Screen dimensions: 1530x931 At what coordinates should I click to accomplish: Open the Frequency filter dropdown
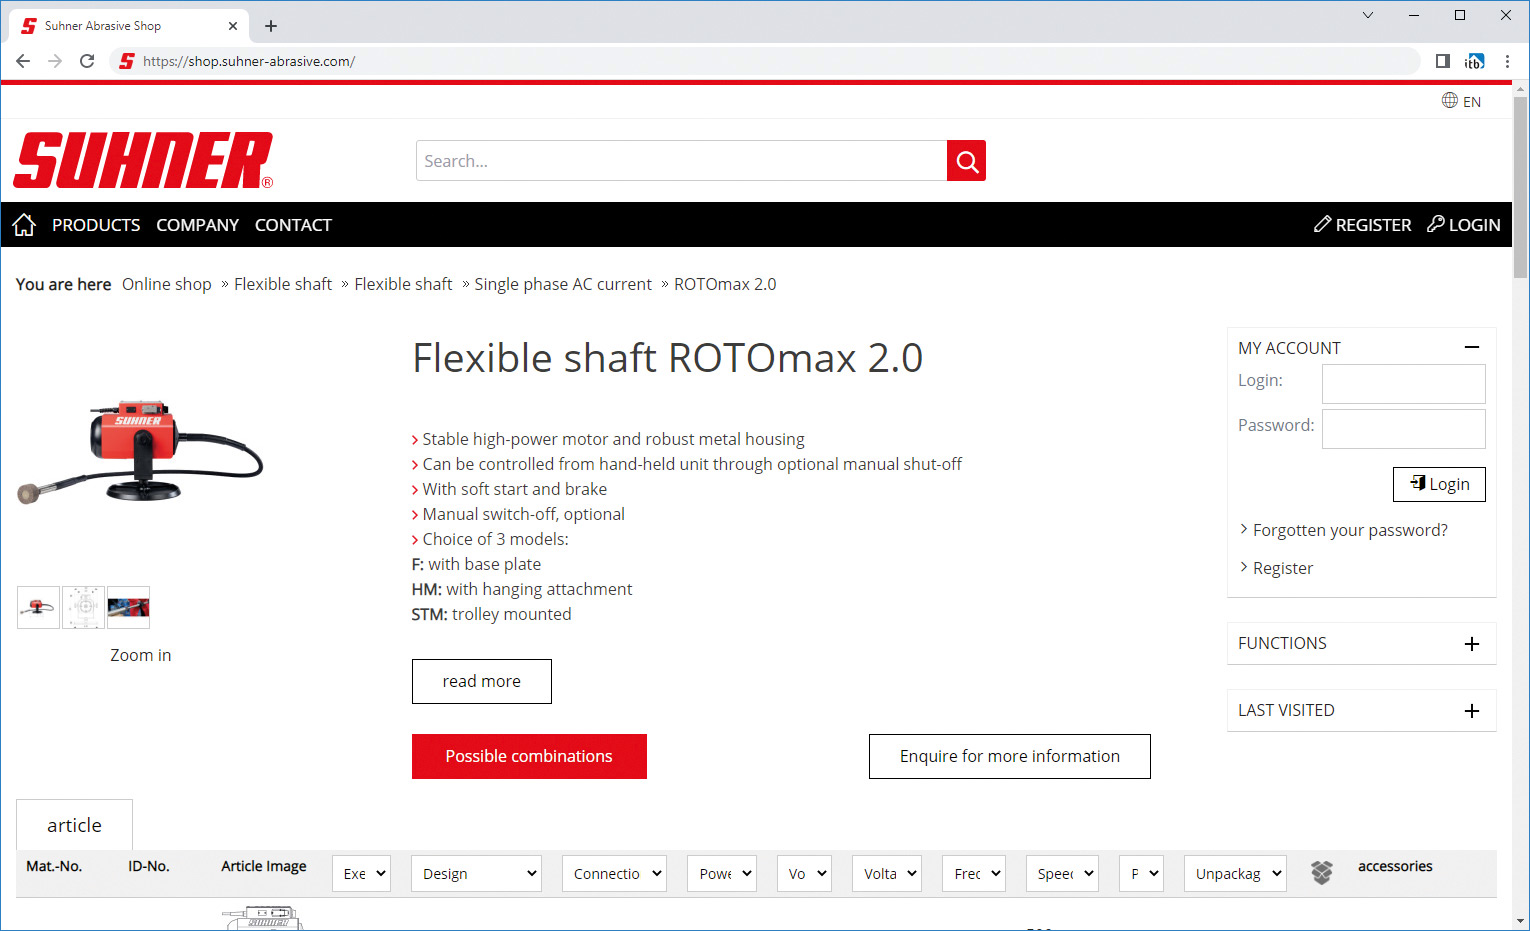coord(974,874)
